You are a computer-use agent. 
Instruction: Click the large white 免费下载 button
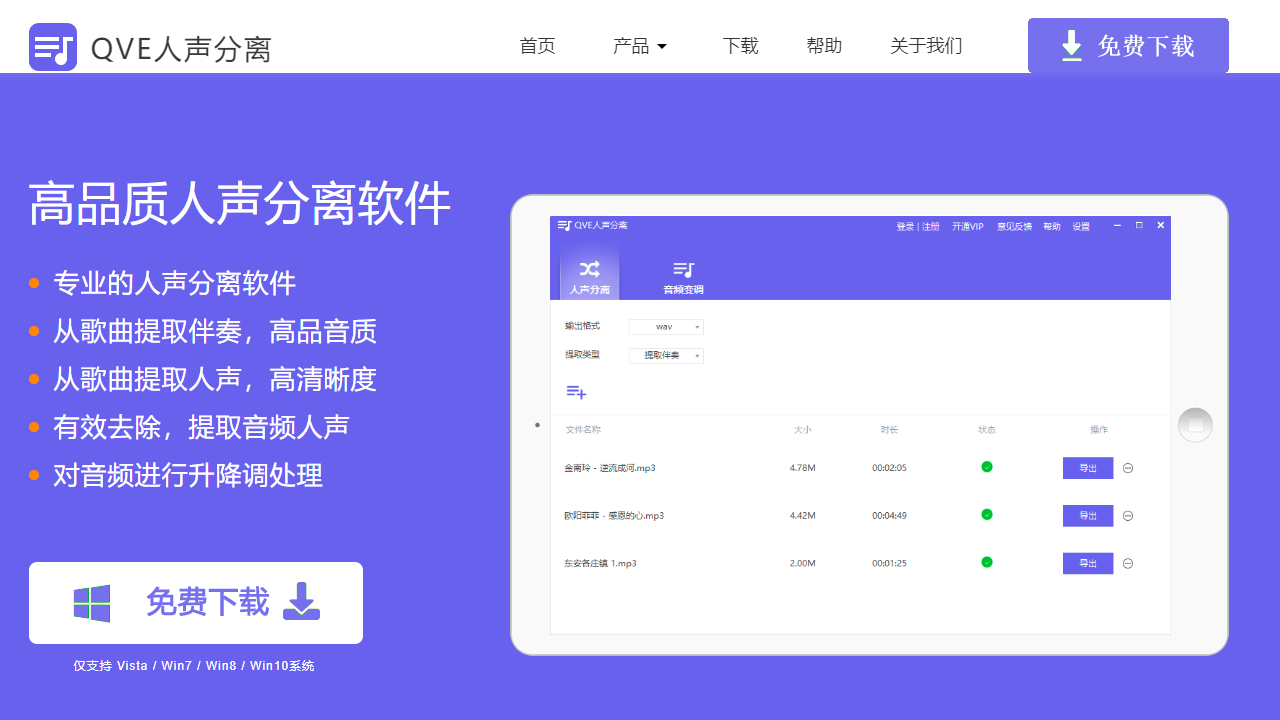196,603
